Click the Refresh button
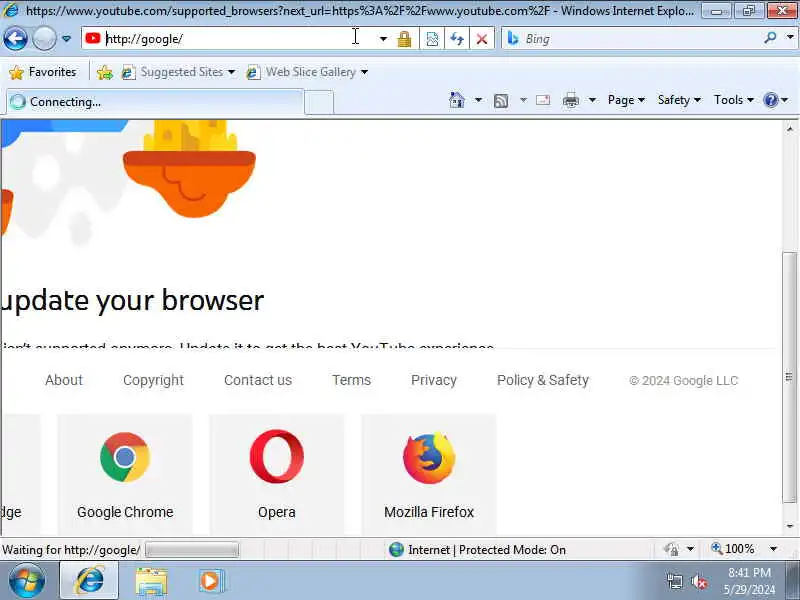The height and width of the screenshot is (600, 800). pos(457,39)
